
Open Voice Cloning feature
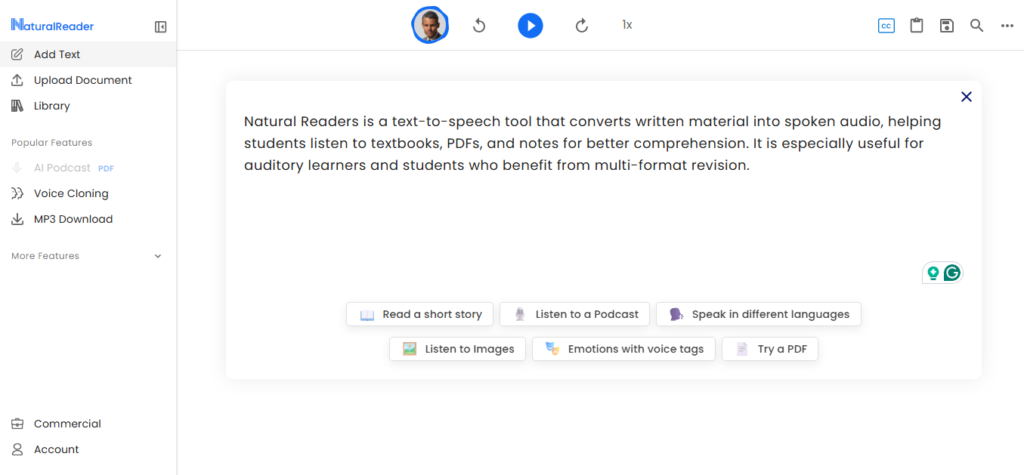tap(88, 193)
